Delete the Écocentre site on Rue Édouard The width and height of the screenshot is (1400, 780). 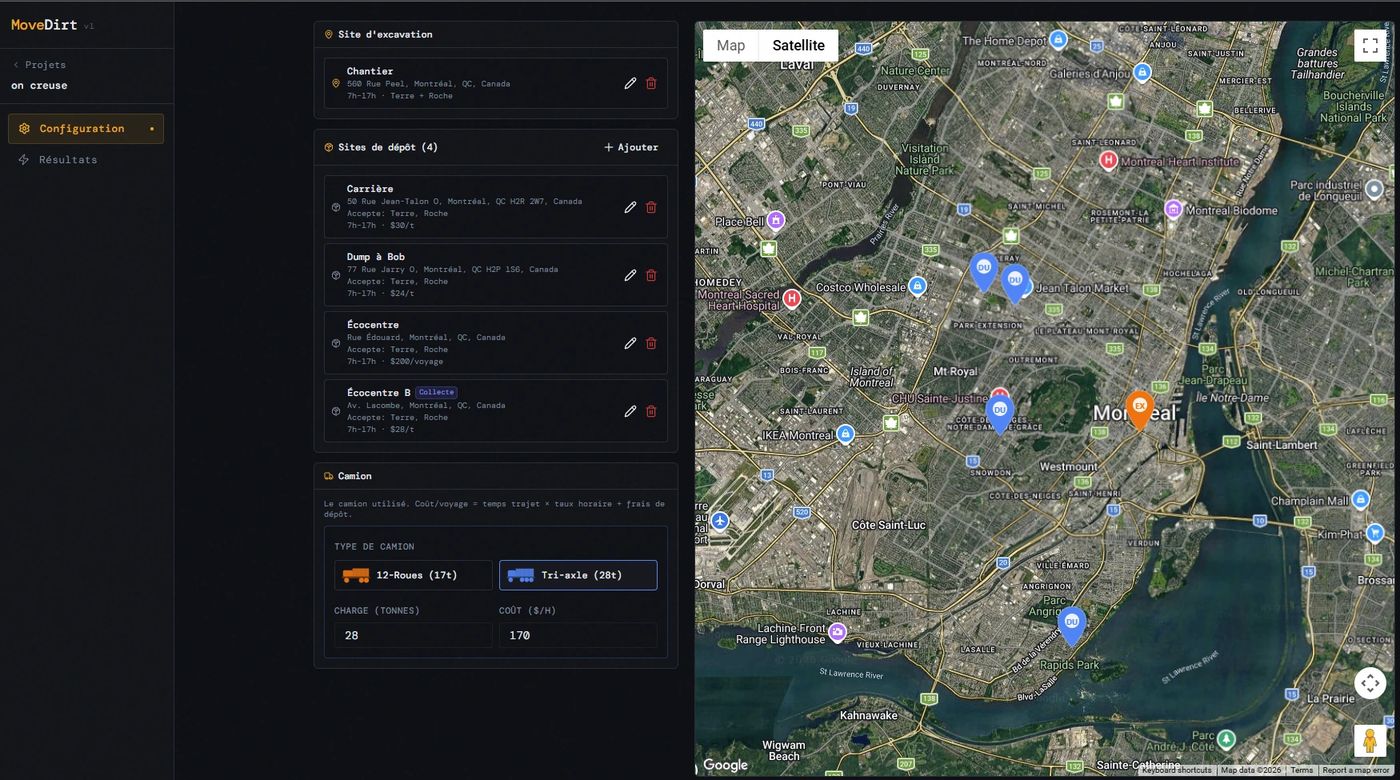point(651,343)
